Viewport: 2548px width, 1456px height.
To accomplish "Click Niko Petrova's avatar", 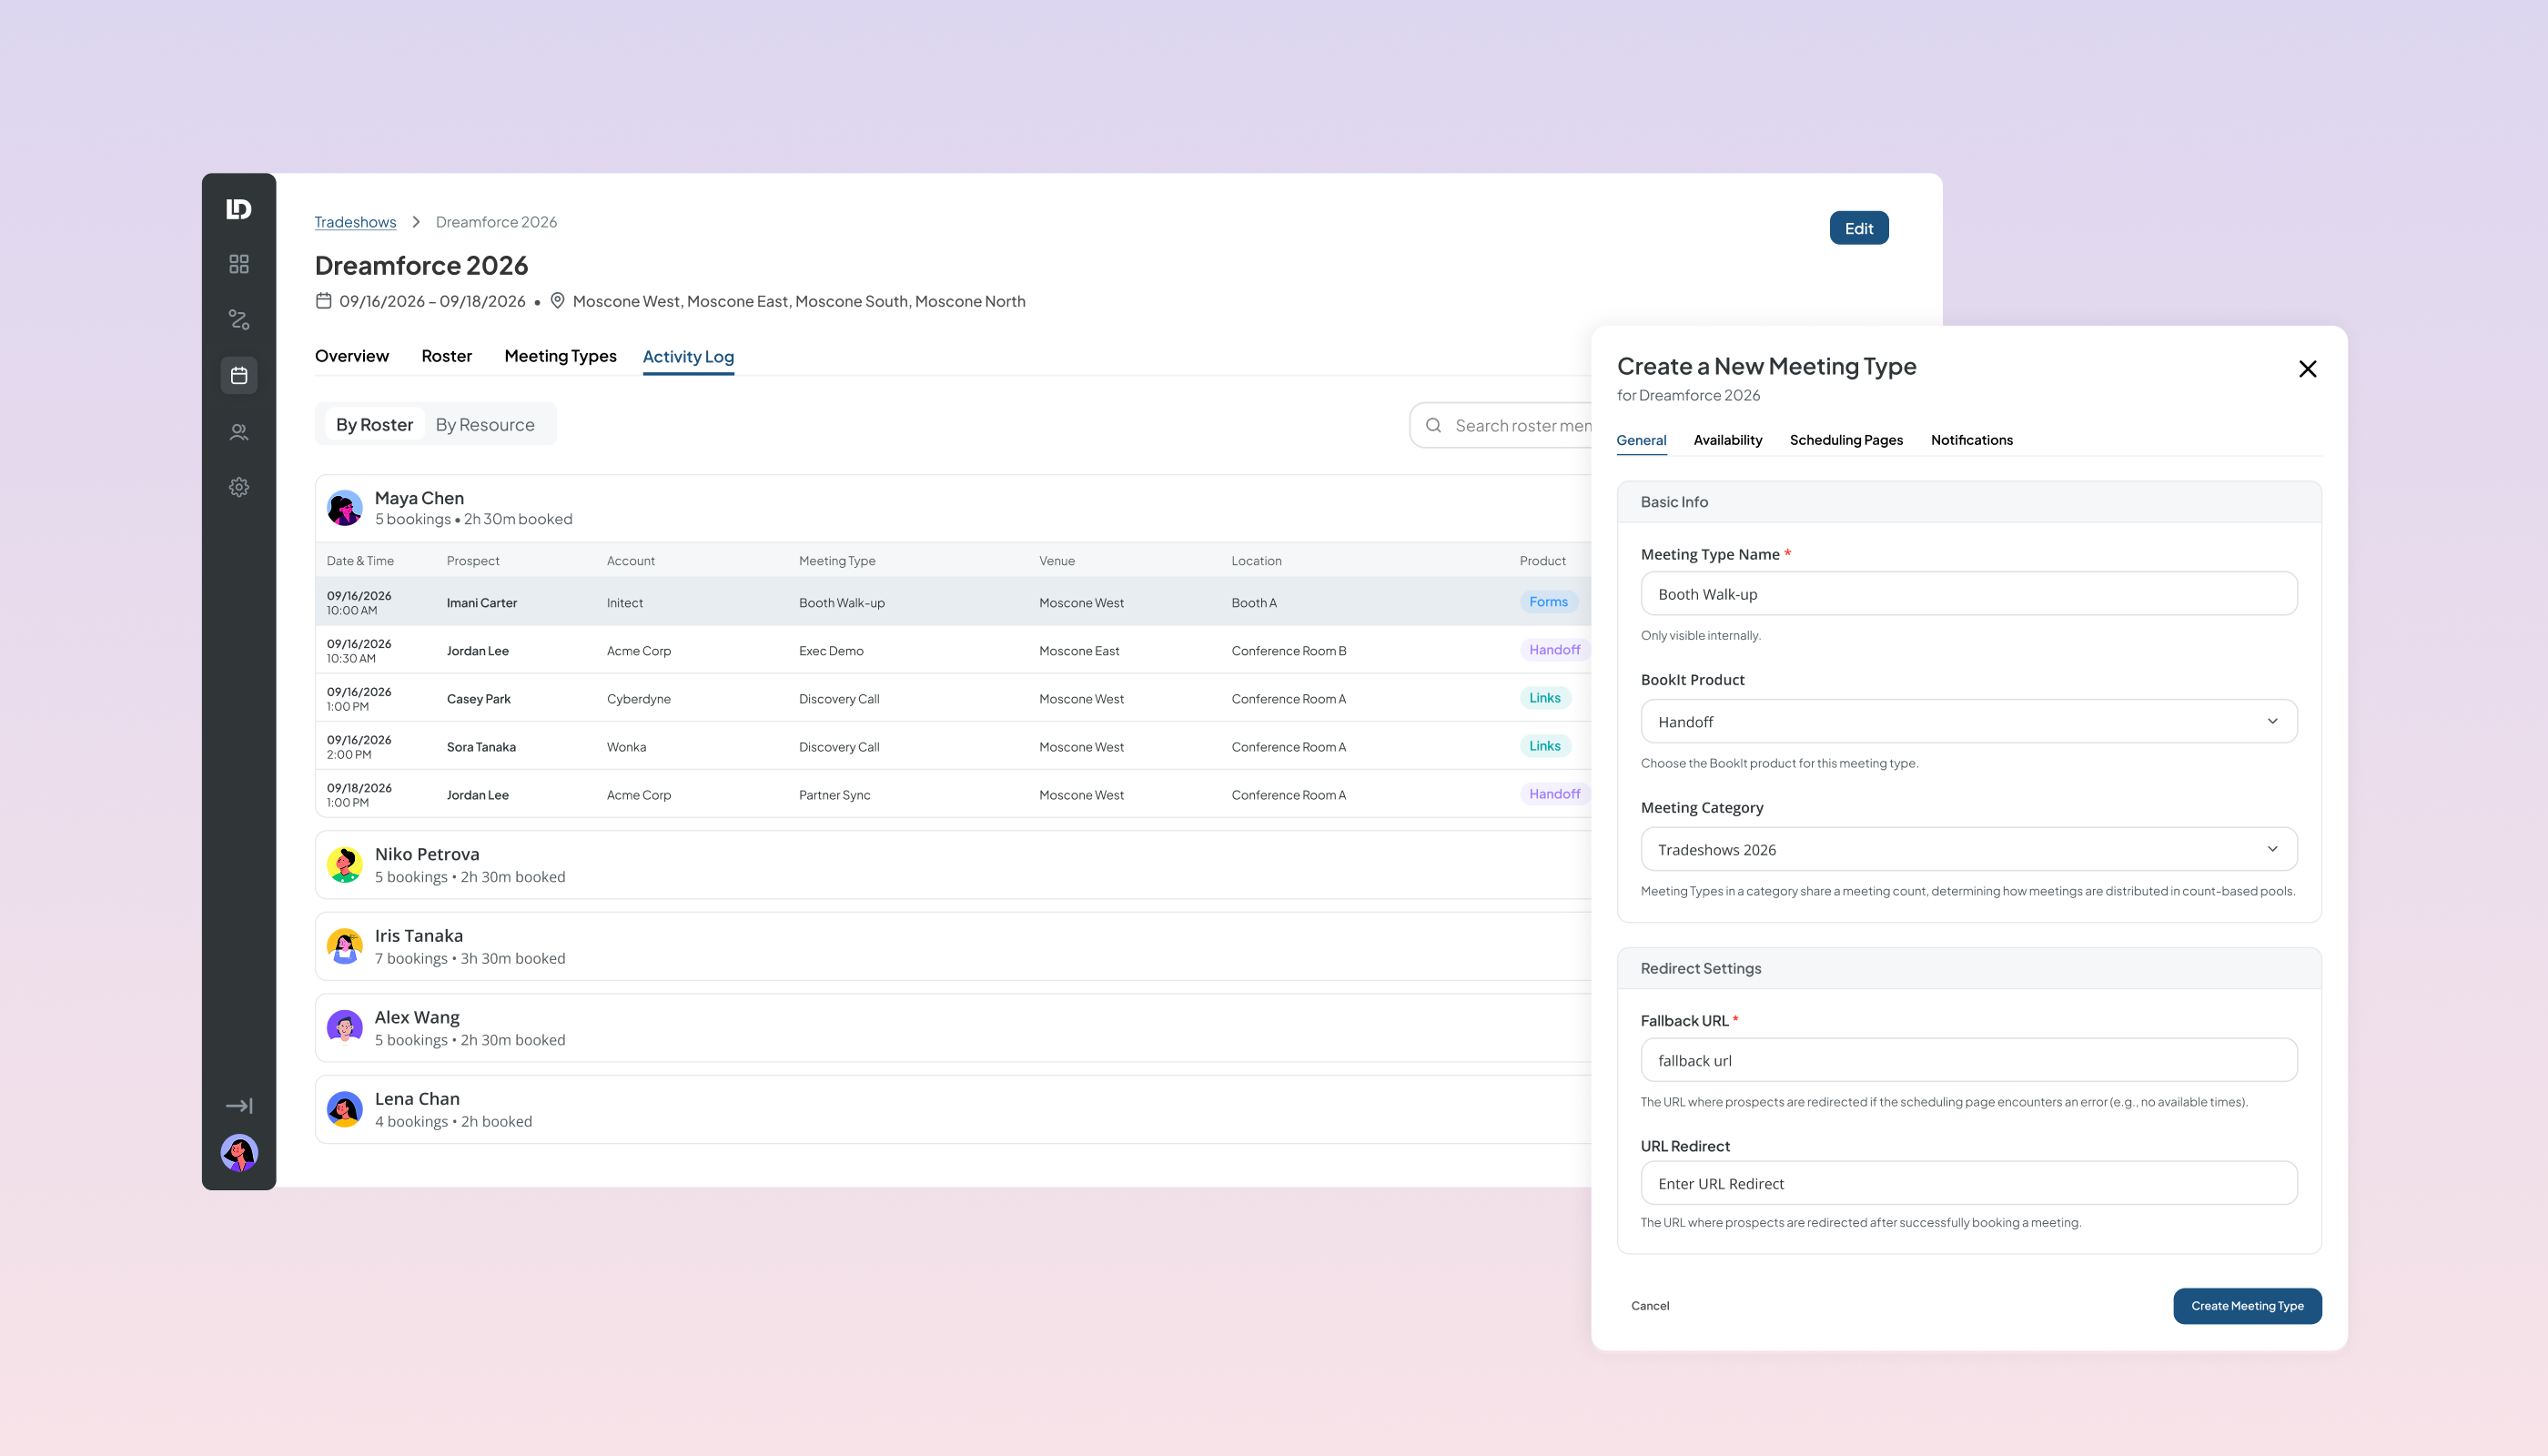I will tap(344, 865).
